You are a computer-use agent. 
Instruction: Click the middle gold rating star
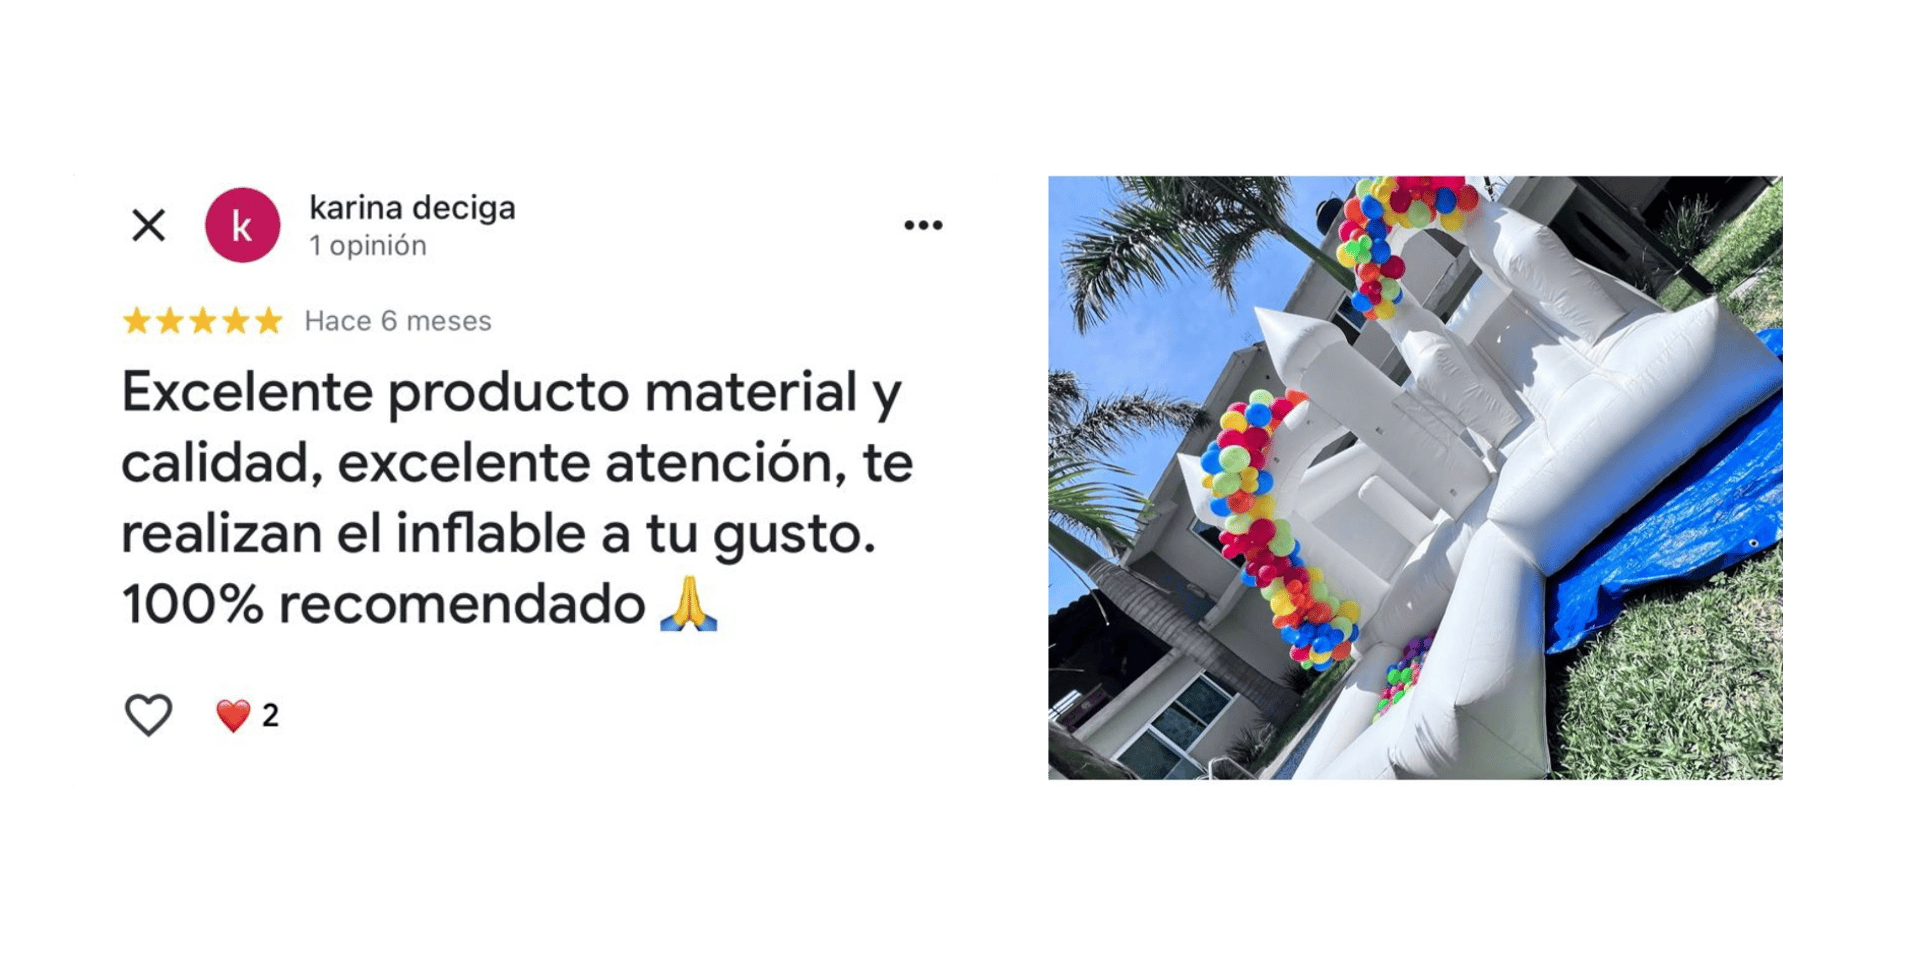[x=203, y=321]
